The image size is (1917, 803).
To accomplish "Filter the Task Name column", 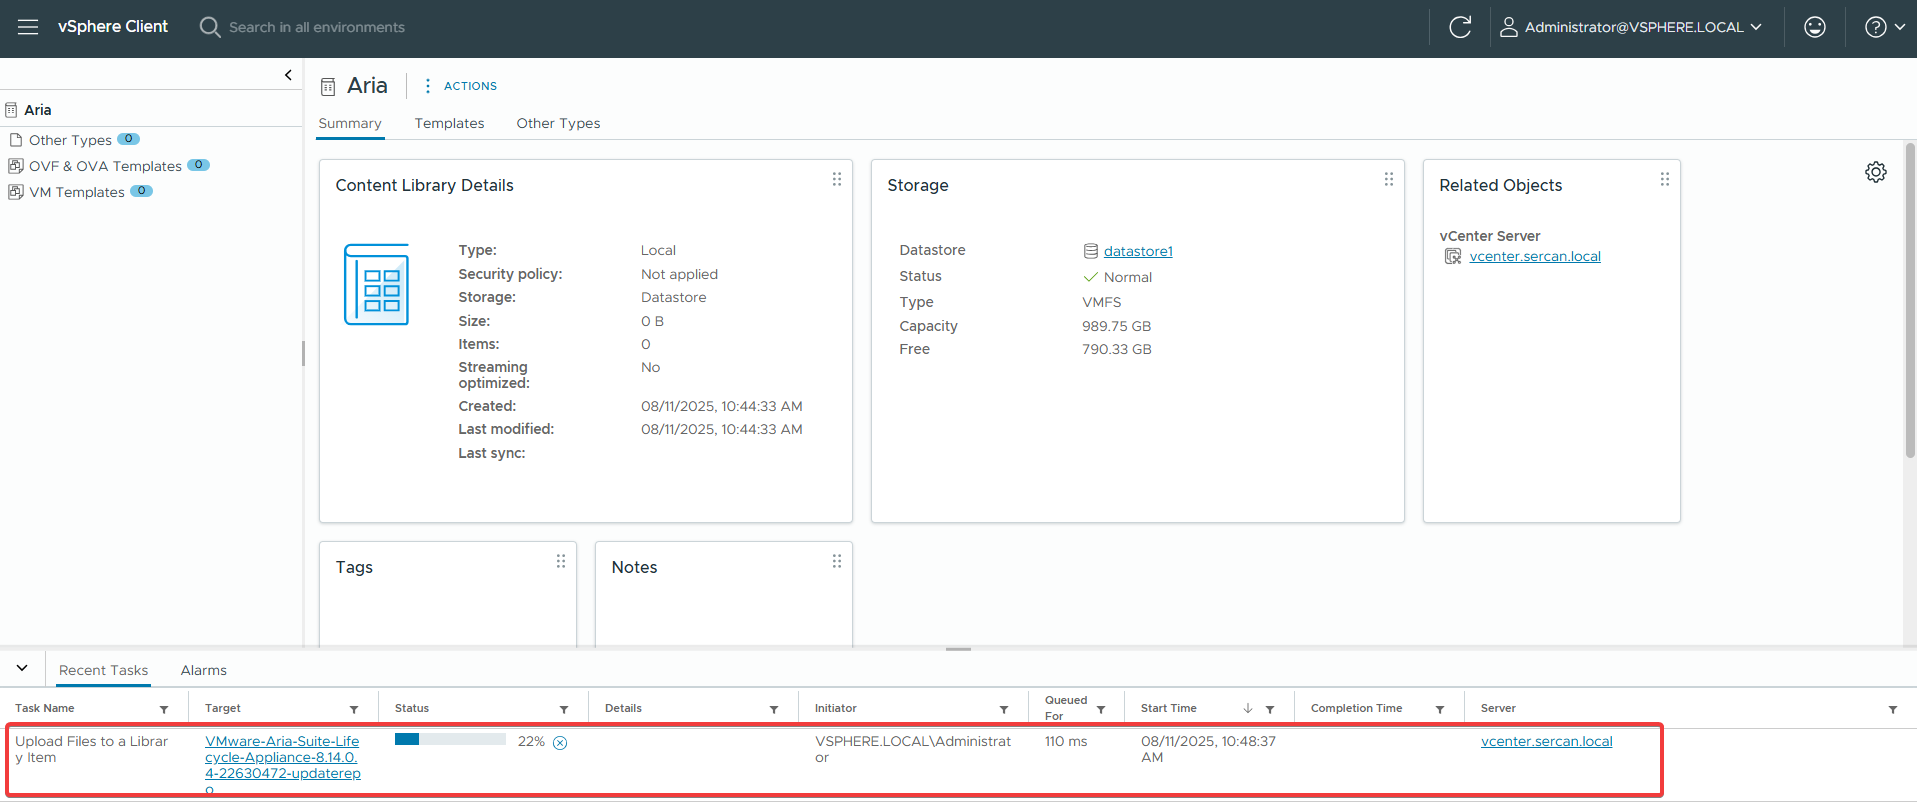I will (x=164, y=709).
